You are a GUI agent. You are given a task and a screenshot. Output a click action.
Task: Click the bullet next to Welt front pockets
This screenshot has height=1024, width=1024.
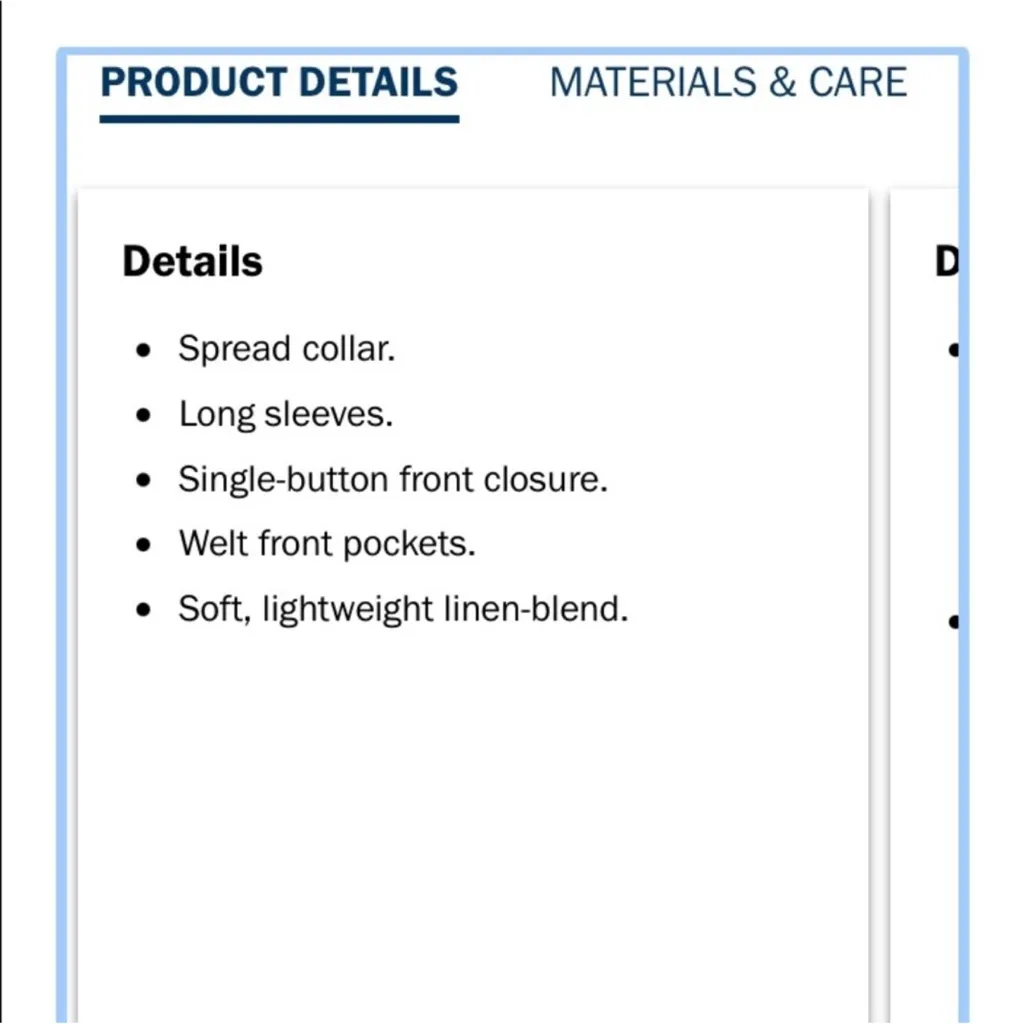[x=145, y=545]
